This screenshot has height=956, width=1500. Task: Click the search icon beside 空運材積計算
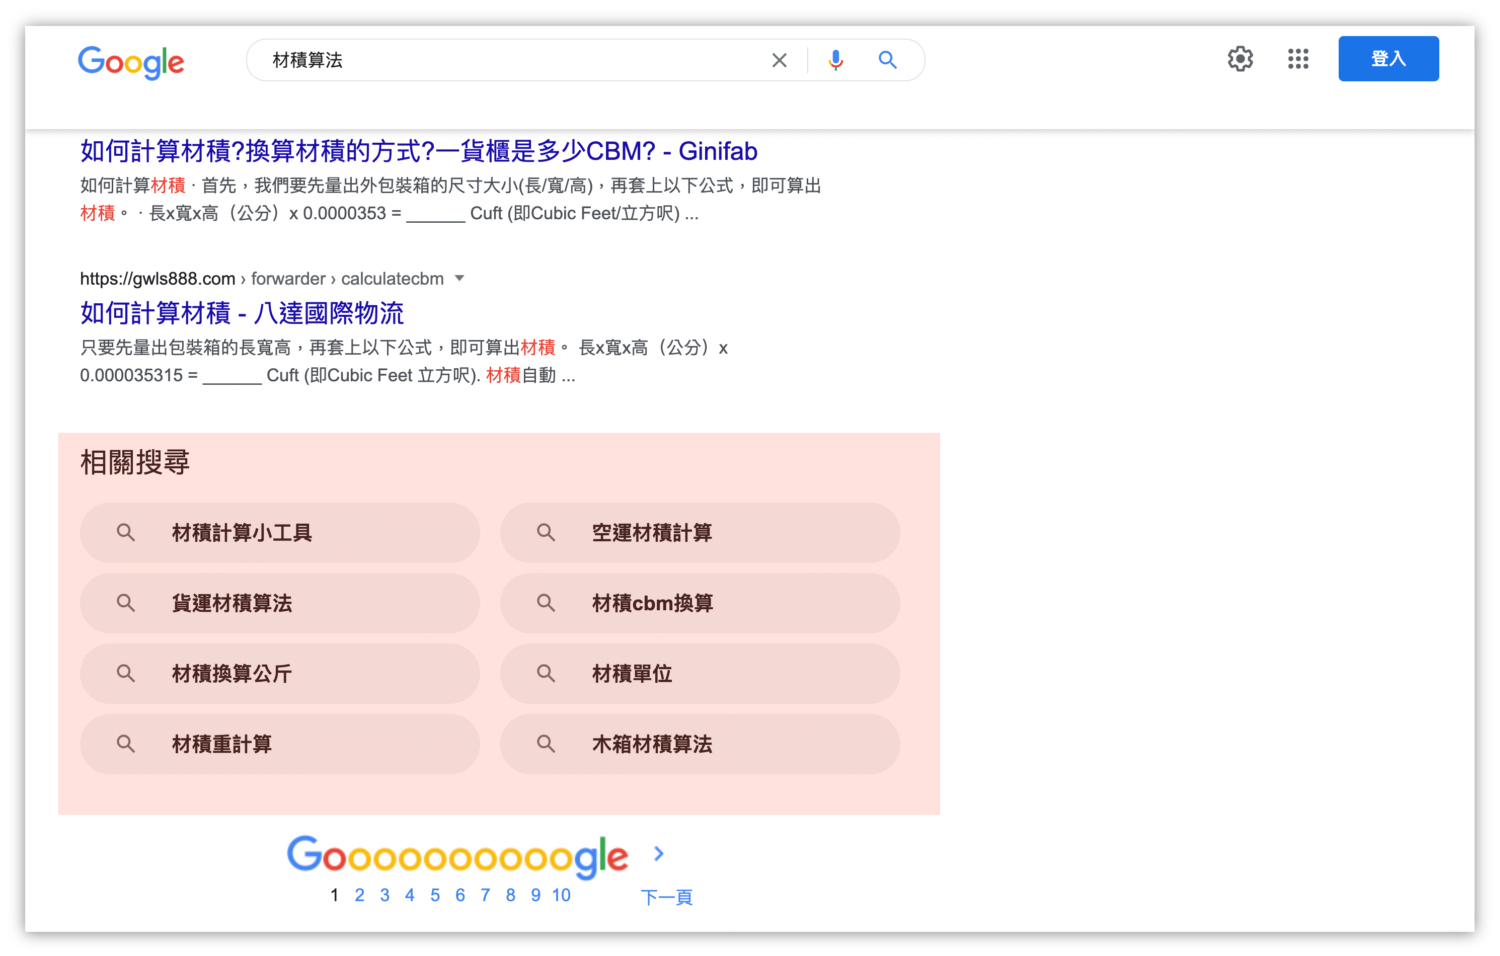pos(545,533)
